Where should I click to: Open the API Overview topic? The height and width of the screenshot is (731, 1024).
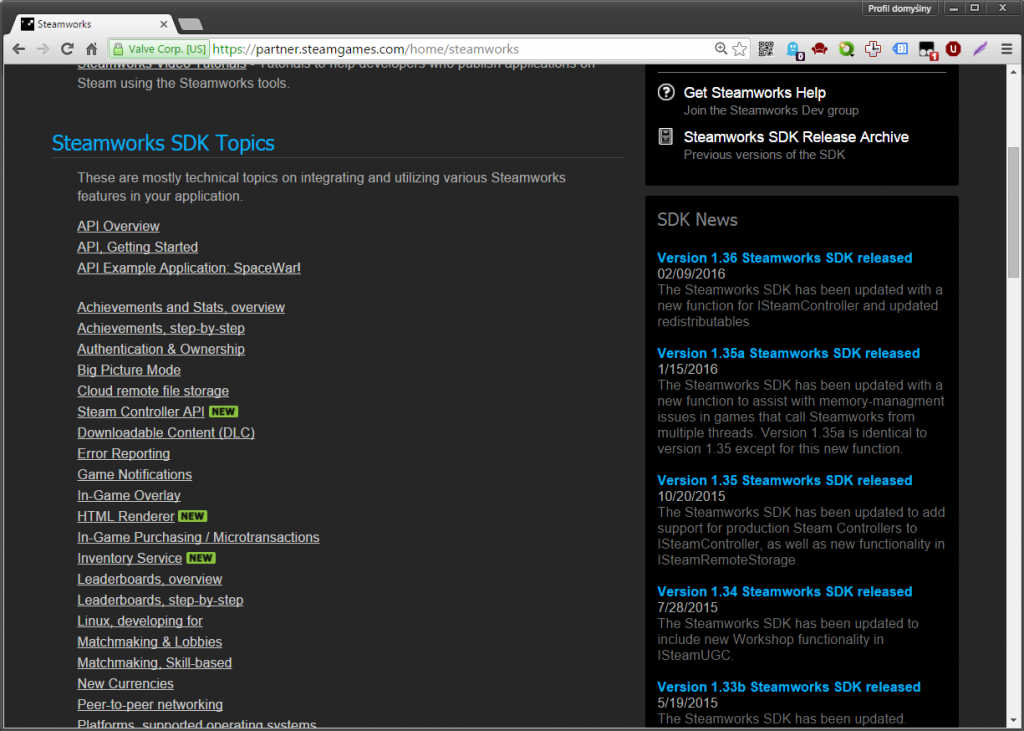(118, 226)
